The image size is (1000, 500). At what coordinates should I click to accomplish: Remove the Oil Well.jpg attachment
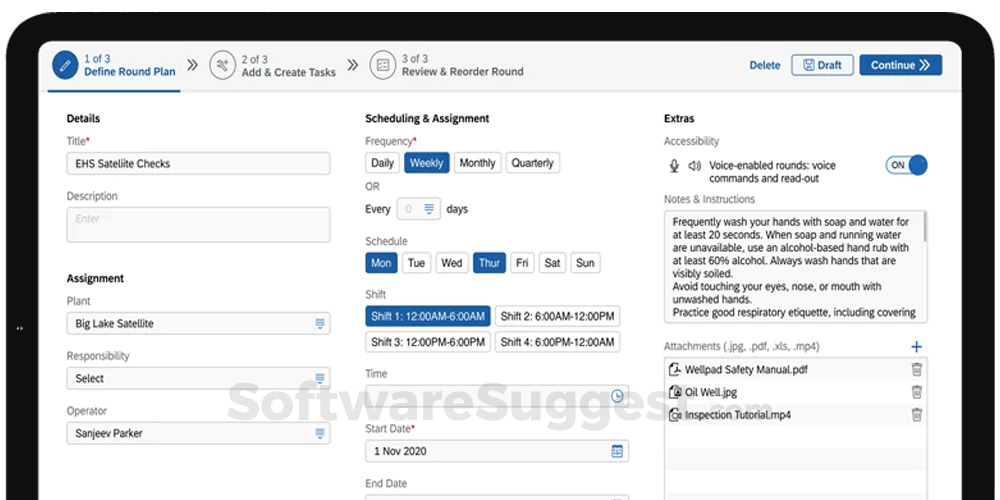tap(917, 392)
